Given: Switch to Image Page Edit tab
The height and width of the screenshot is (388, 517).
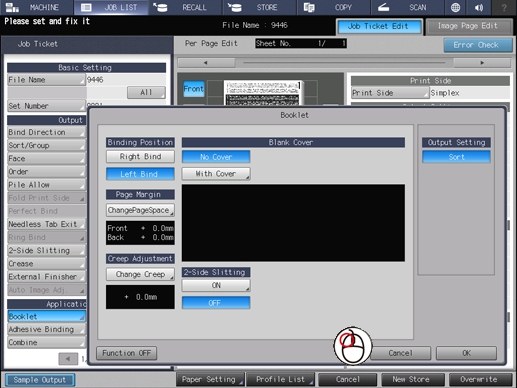Looking at the screenshot, I should [468, 26].
